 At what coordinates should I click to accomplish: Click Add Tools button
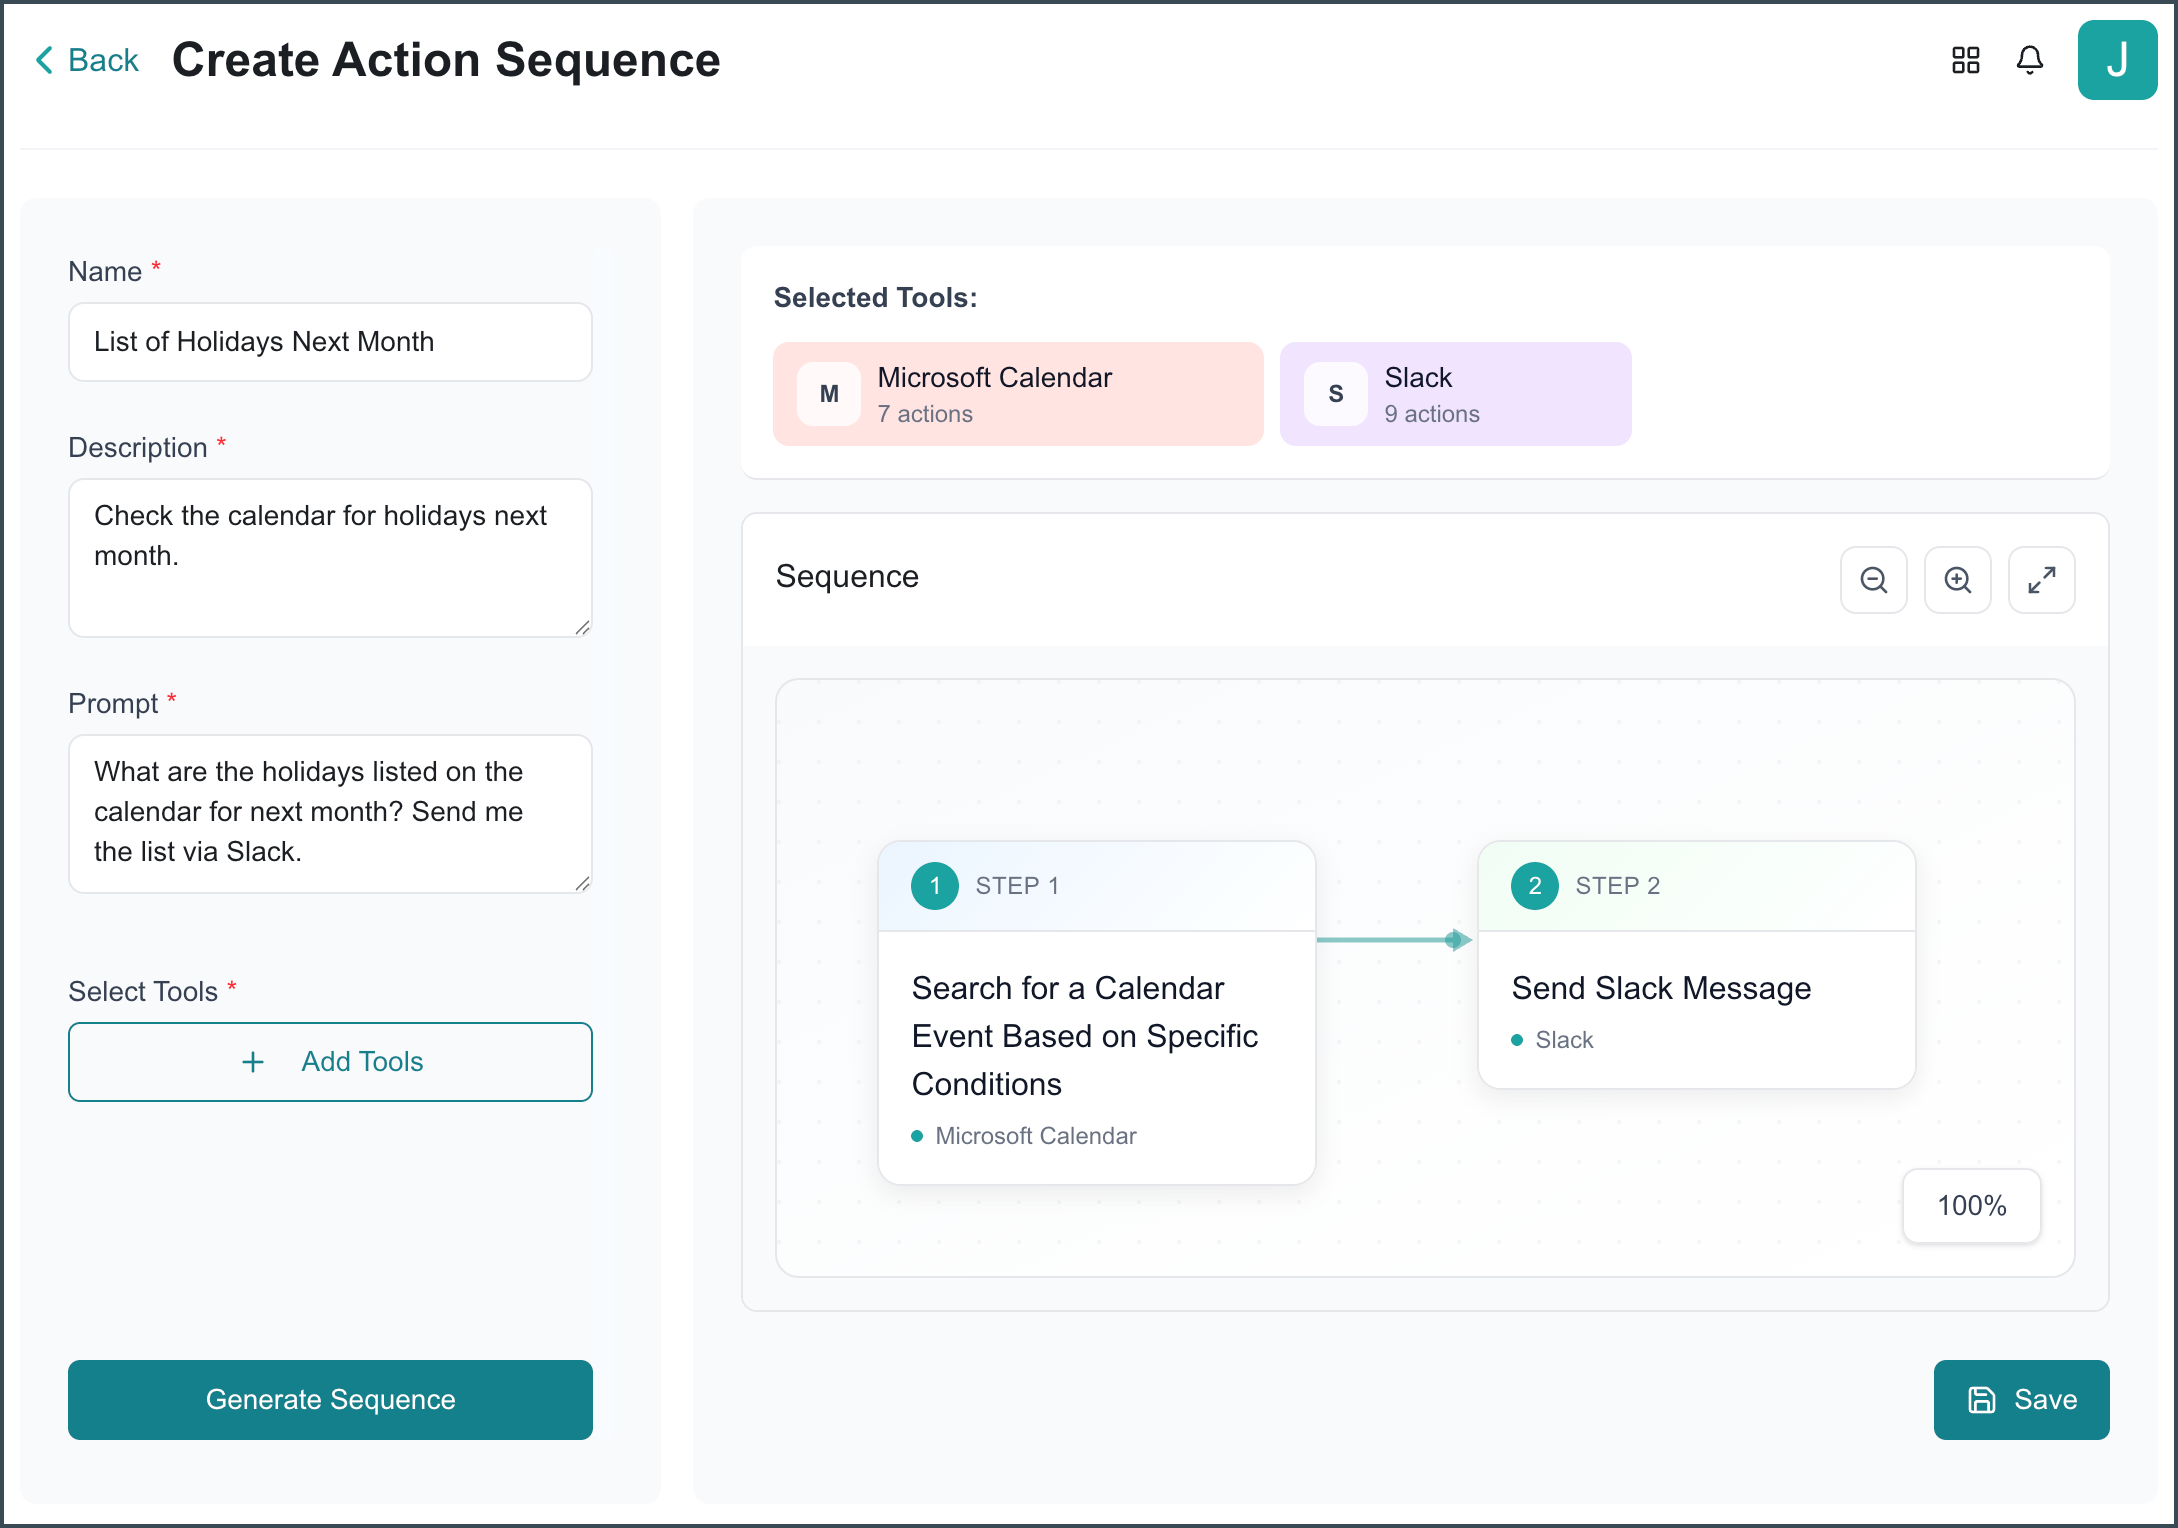[330, 1062]
